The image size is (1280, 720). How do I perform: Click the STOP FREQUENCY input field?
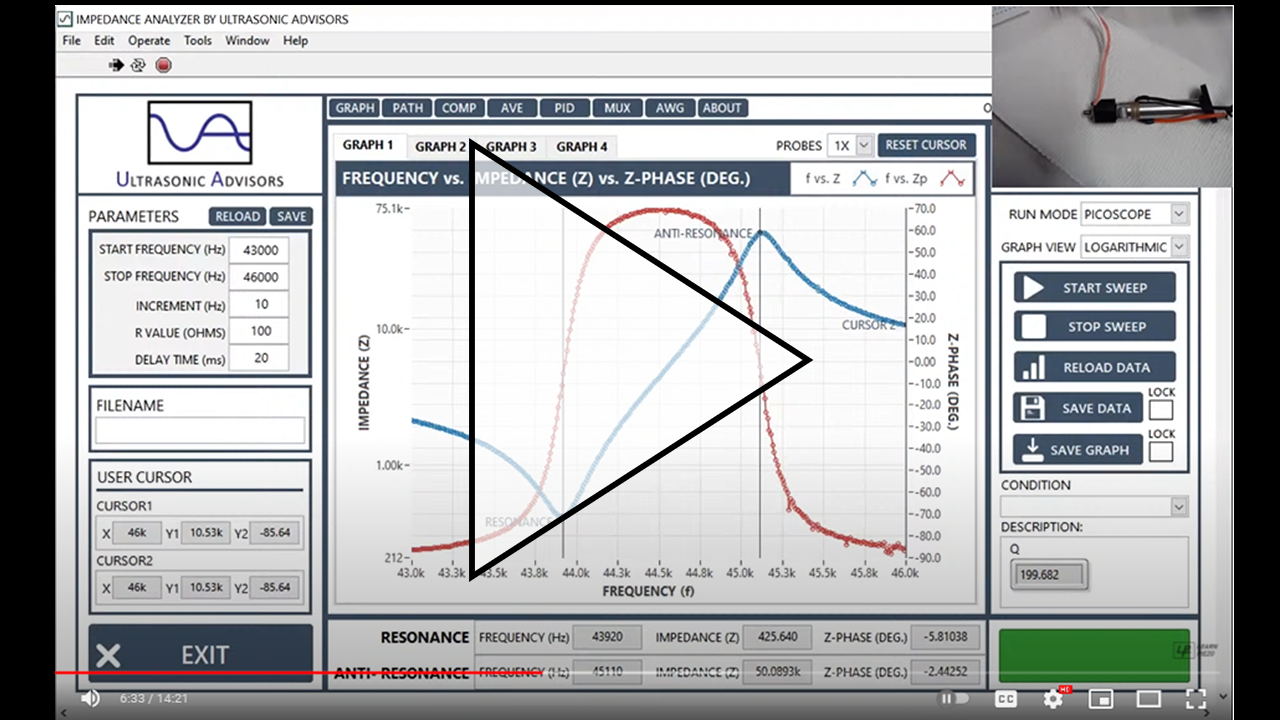coord(259,277)
